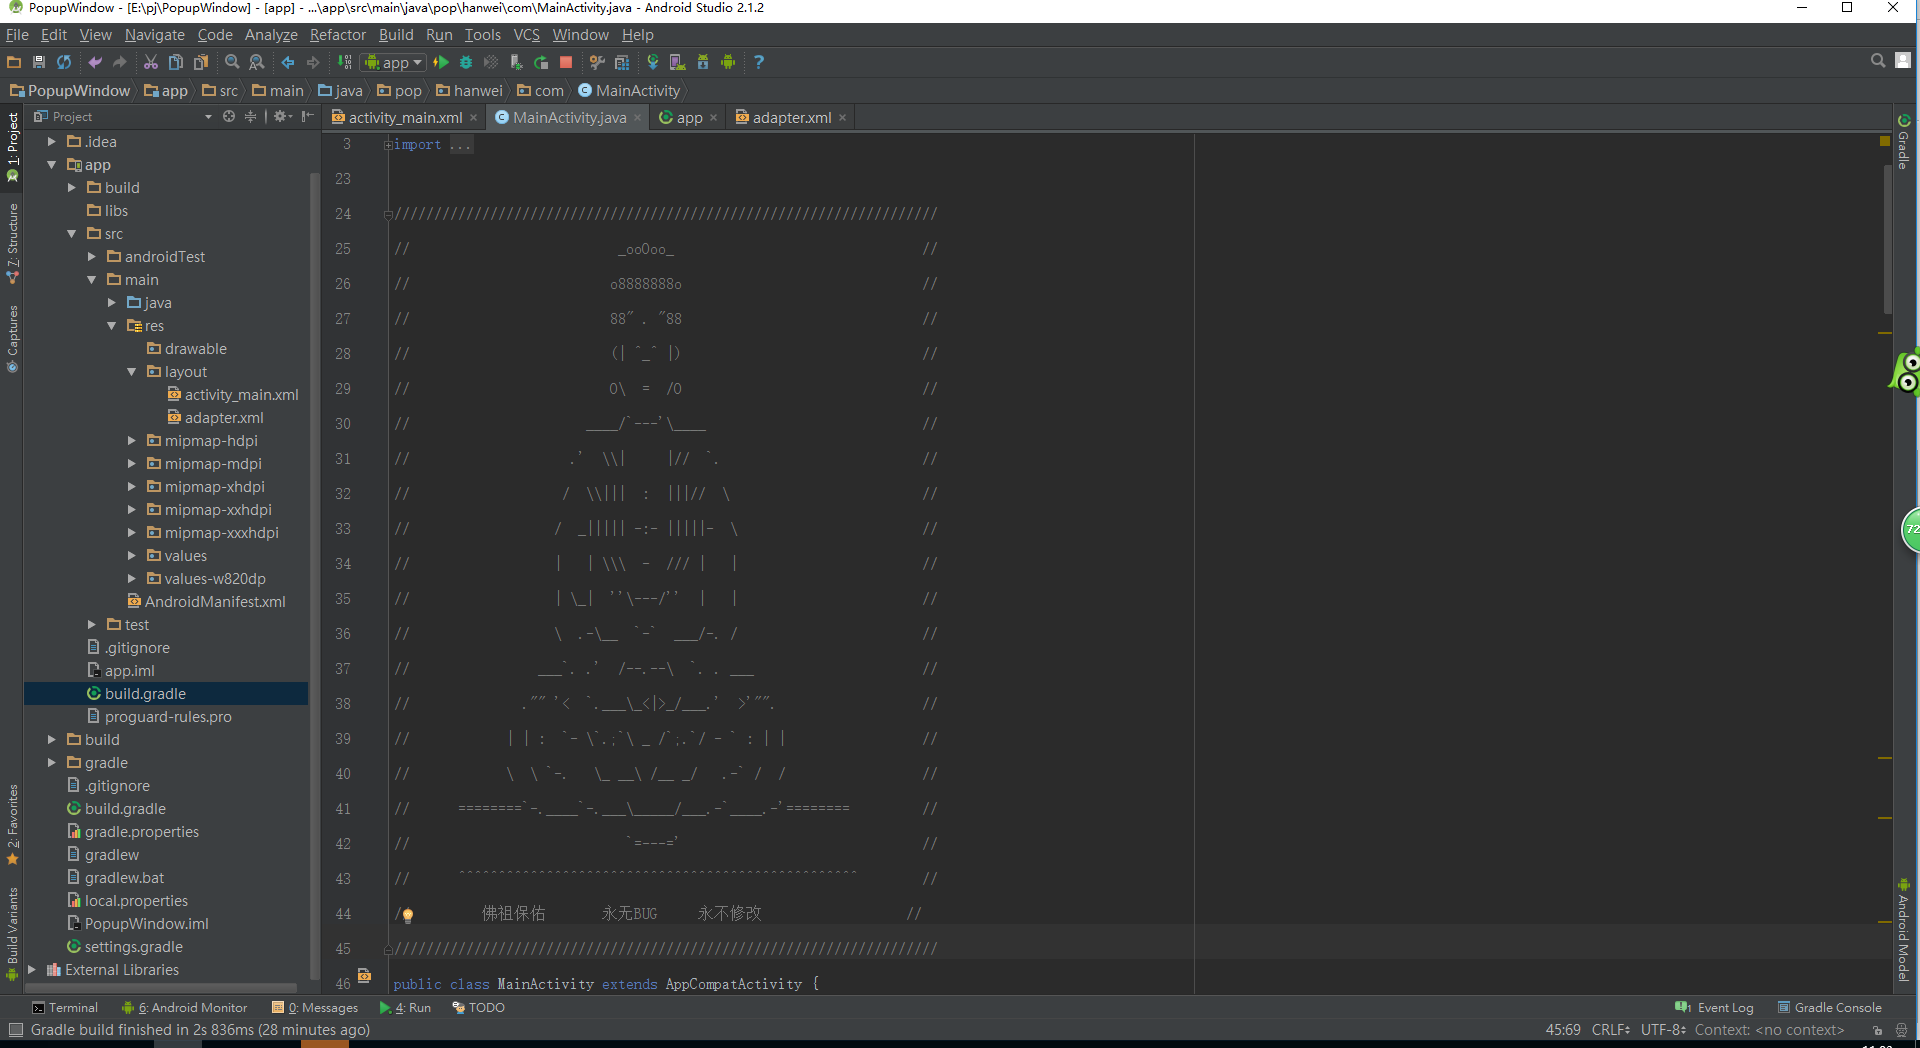The width and height of the screenshot is (1920, 1048).
Task: Stop the running app with red square
Action: coord(566,62)
